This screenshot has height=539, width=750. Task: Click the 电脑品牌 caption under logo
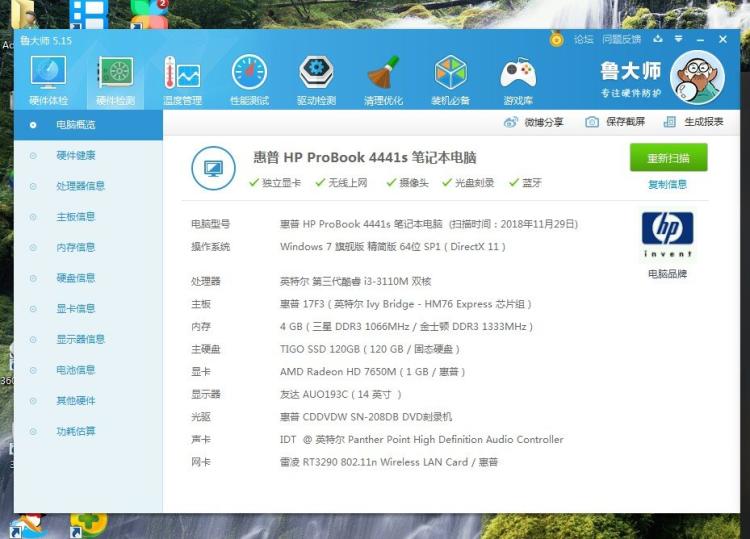667,274
